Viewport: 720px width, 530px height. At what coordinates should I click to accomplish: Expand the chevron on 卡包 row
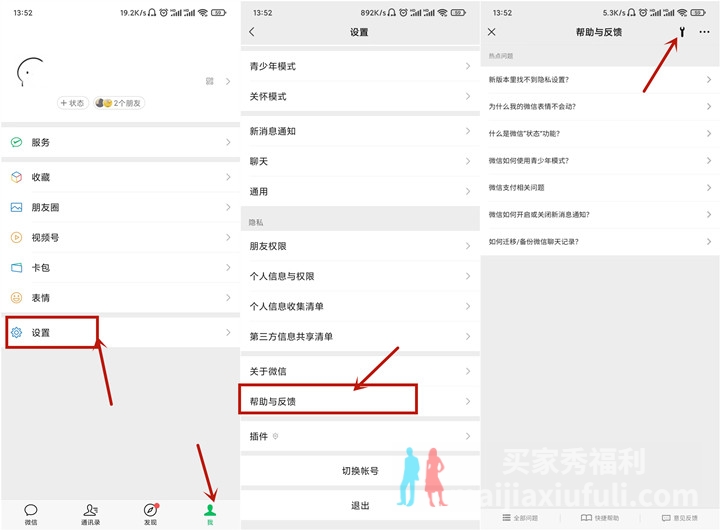point(228,267)
